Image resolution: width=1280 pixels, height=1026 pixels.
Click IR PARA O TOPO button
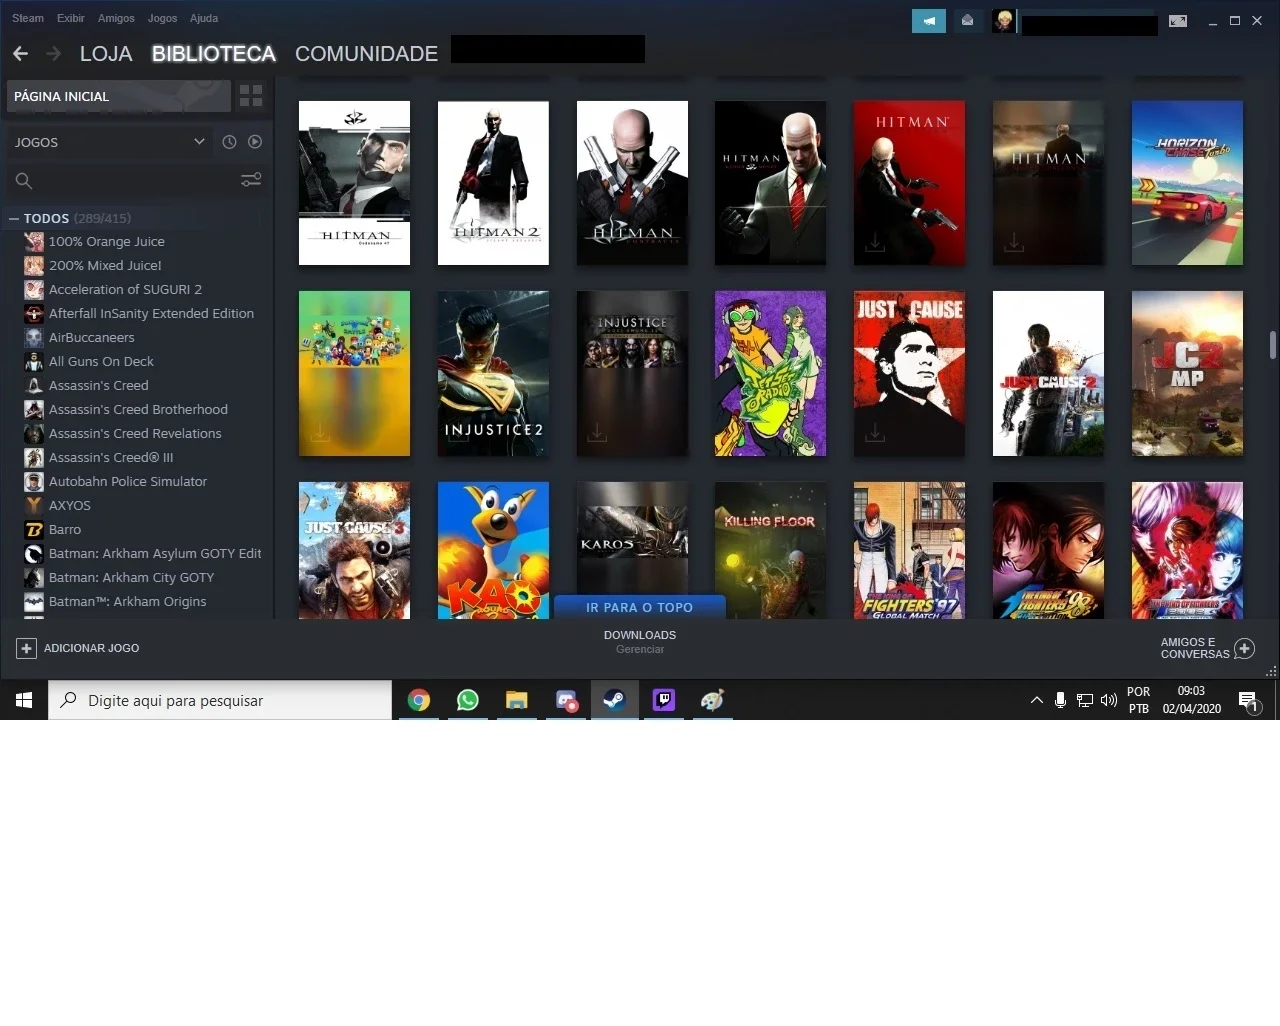(639, 607)
